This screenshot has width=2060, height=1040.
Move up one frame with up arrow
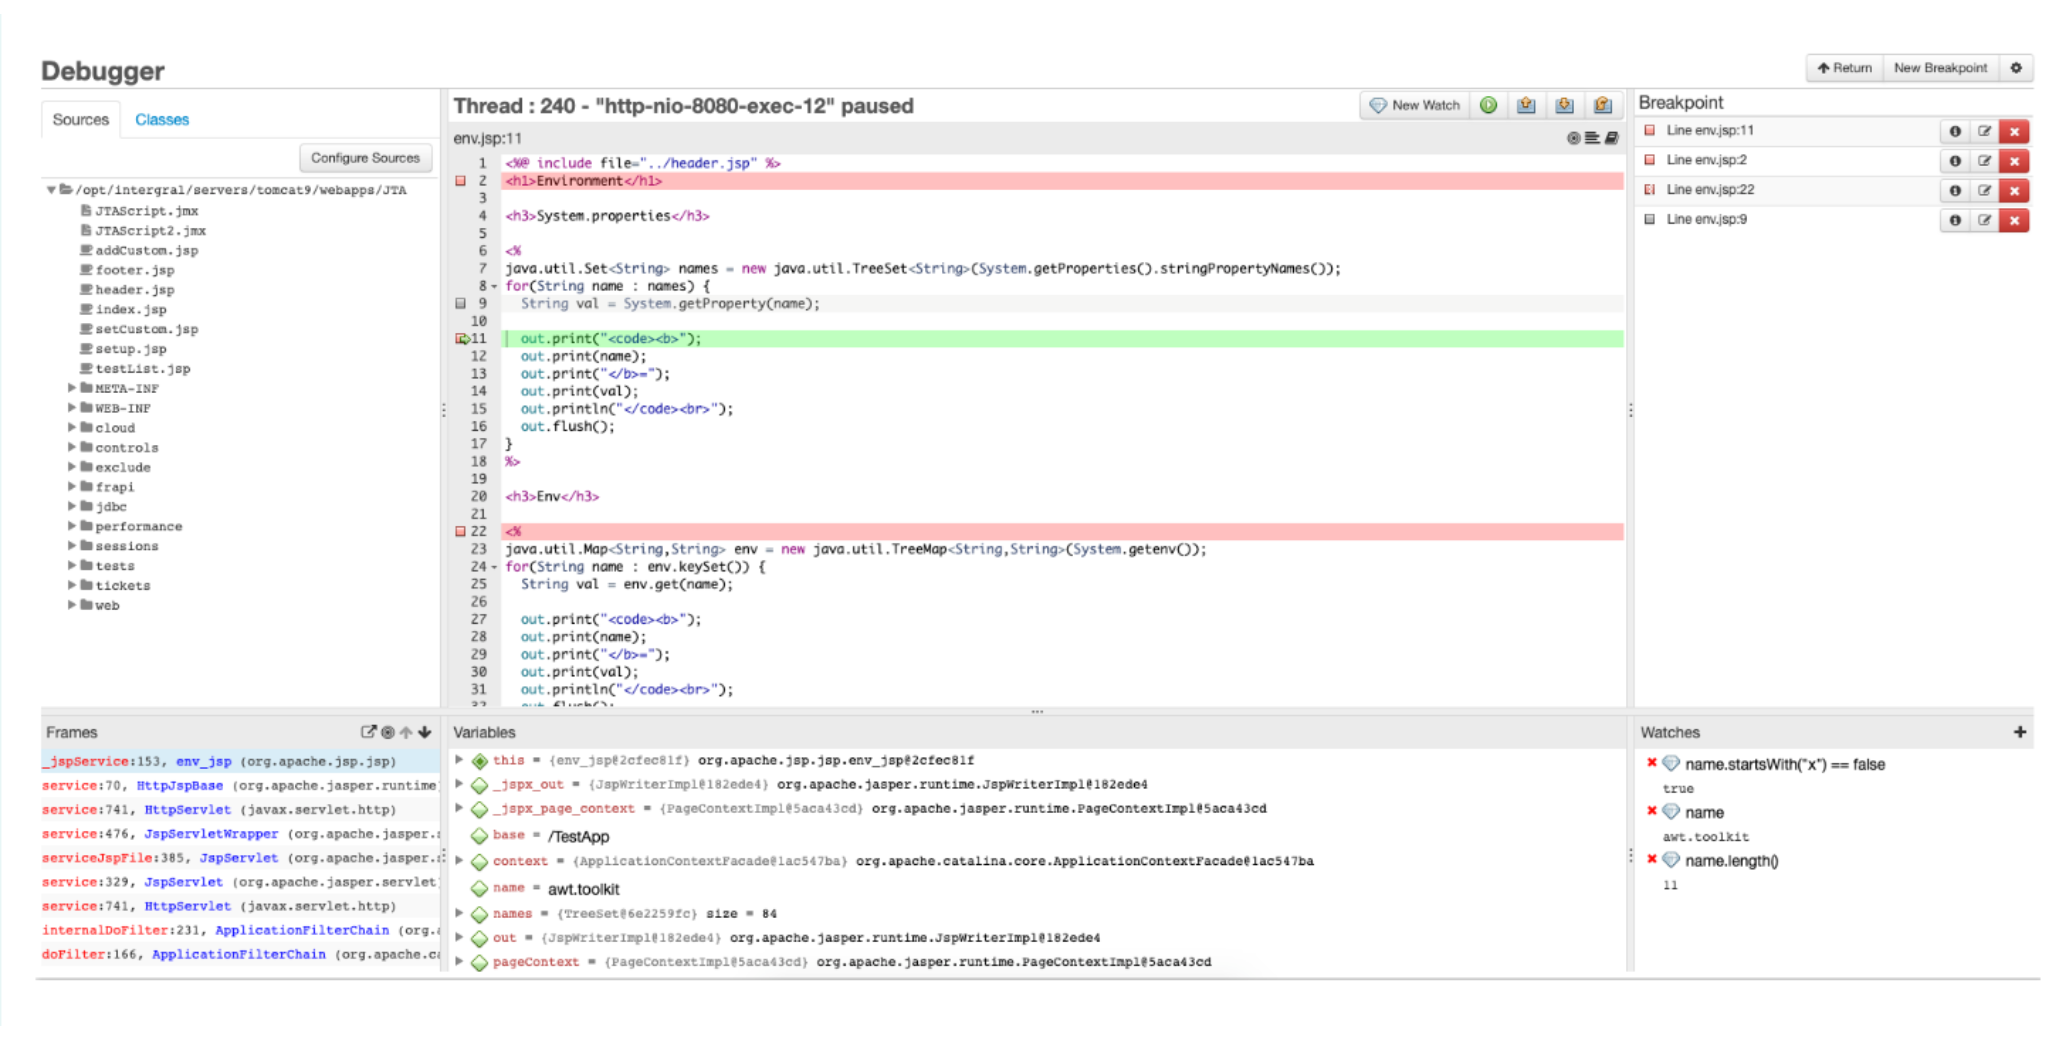(406, 732)
